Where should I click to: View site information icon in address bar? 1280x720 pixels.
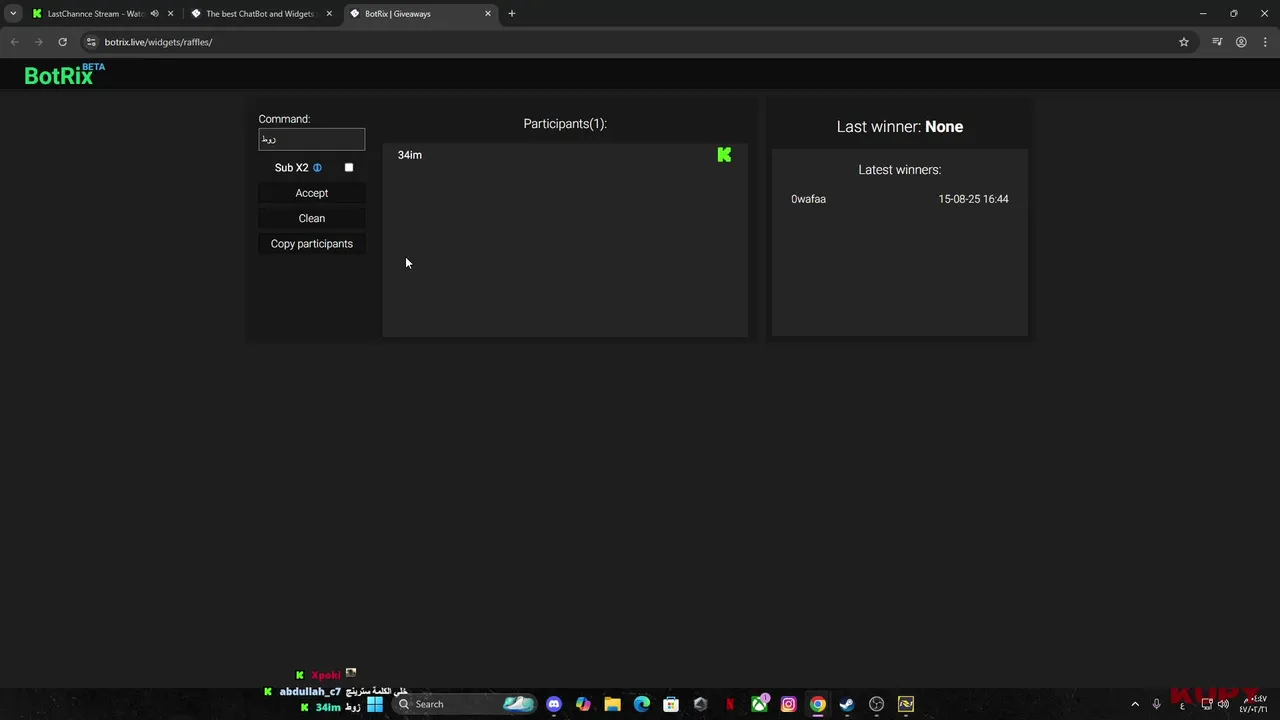(91, 42)
